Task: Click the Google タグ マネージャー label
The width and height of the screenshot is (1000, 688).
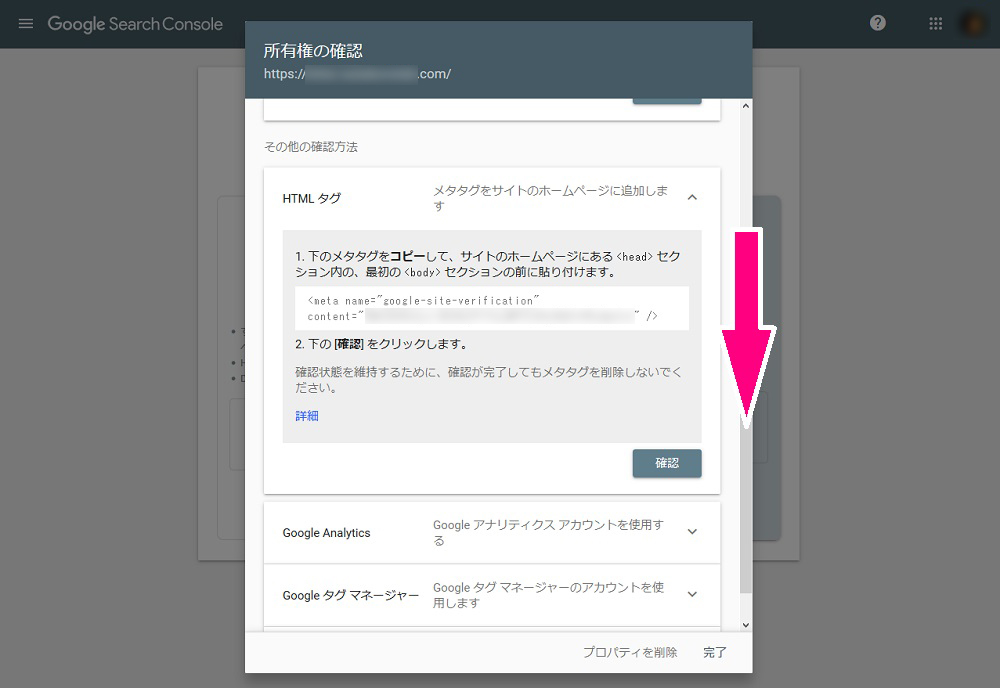Action: coord(351,596)
